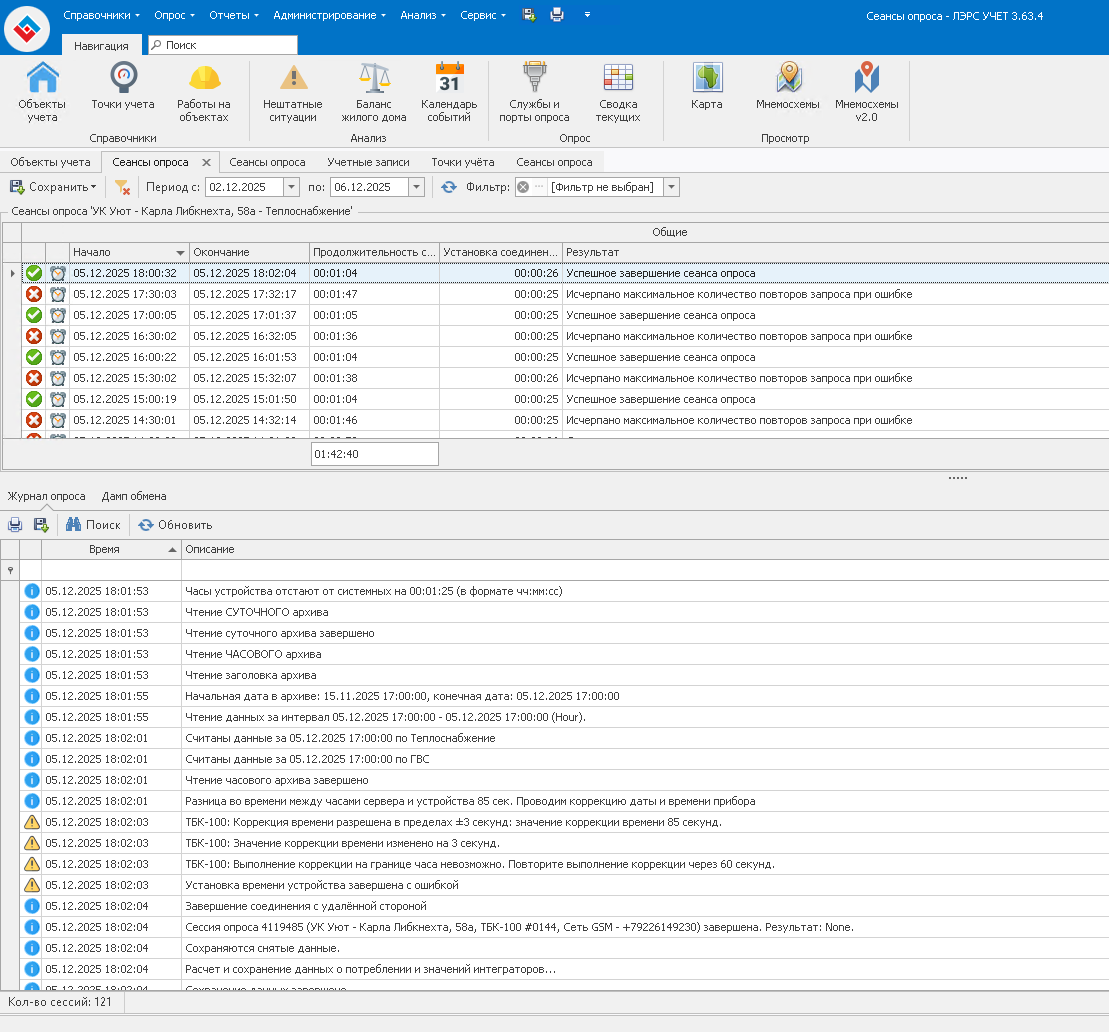Screen dimensions: 1109x1032
Task: Sort by the Начало column header
Action: click(x=120, y=252)
